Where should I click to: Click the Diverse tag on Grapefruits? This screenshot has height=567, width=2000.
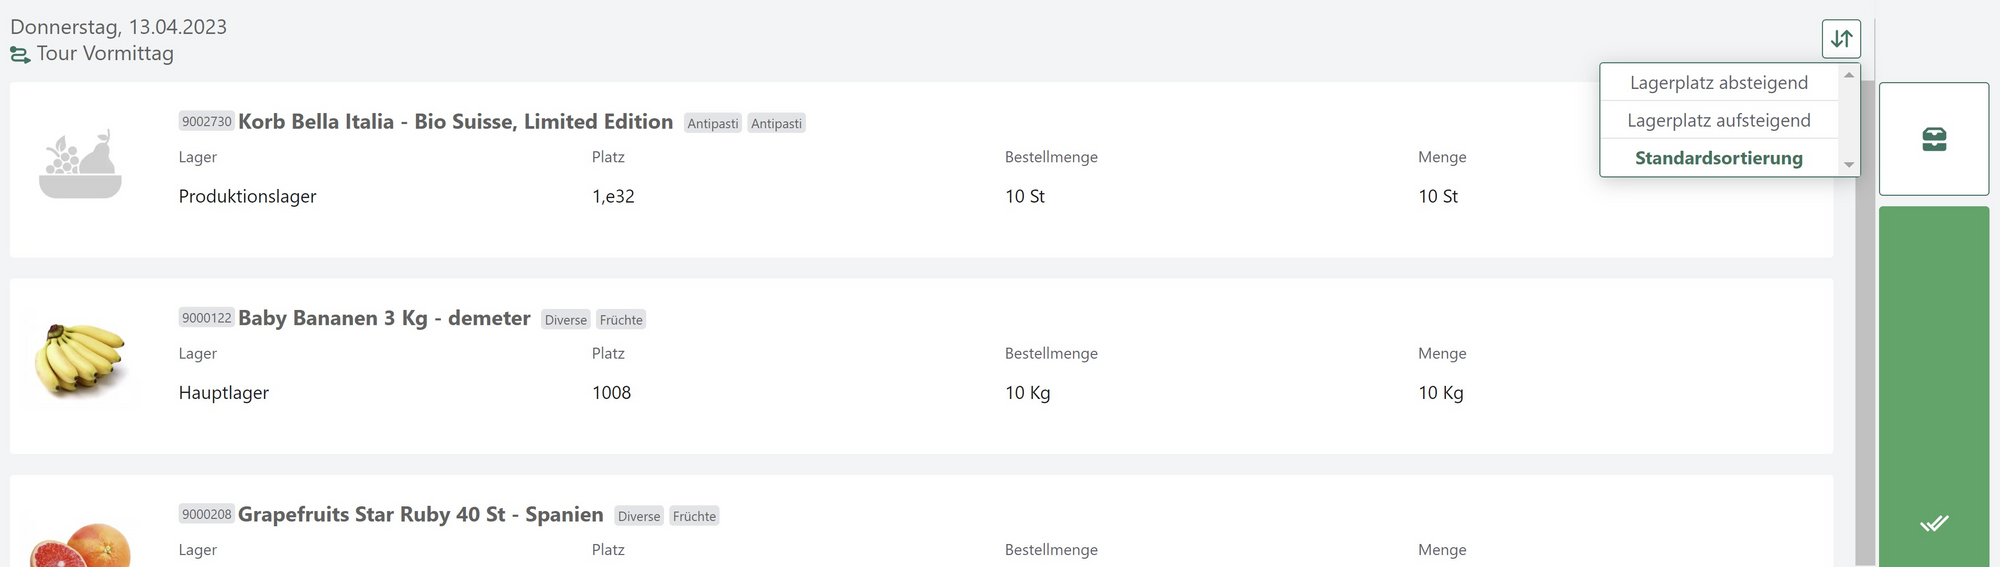coord(639,516)
